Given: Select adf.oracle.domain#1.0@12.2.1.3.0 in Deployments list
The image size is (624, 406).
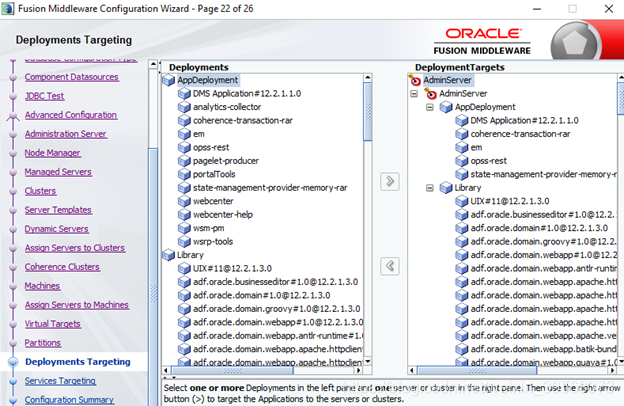Looking at the screenshot, I should coord(261,295).
